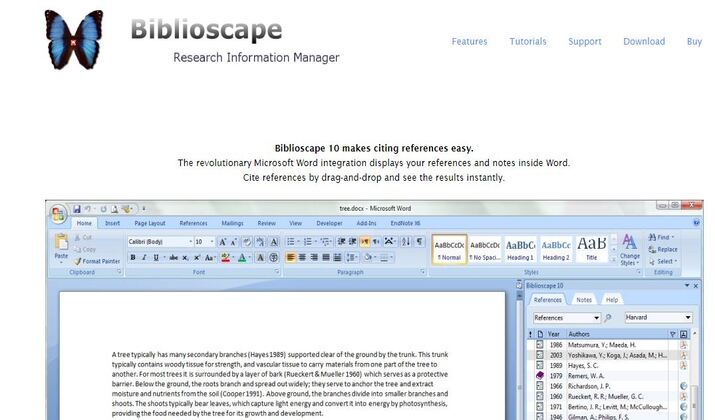Select Center alignment
The width and height of the screenshot is (715, 420).
coord(302,258)
